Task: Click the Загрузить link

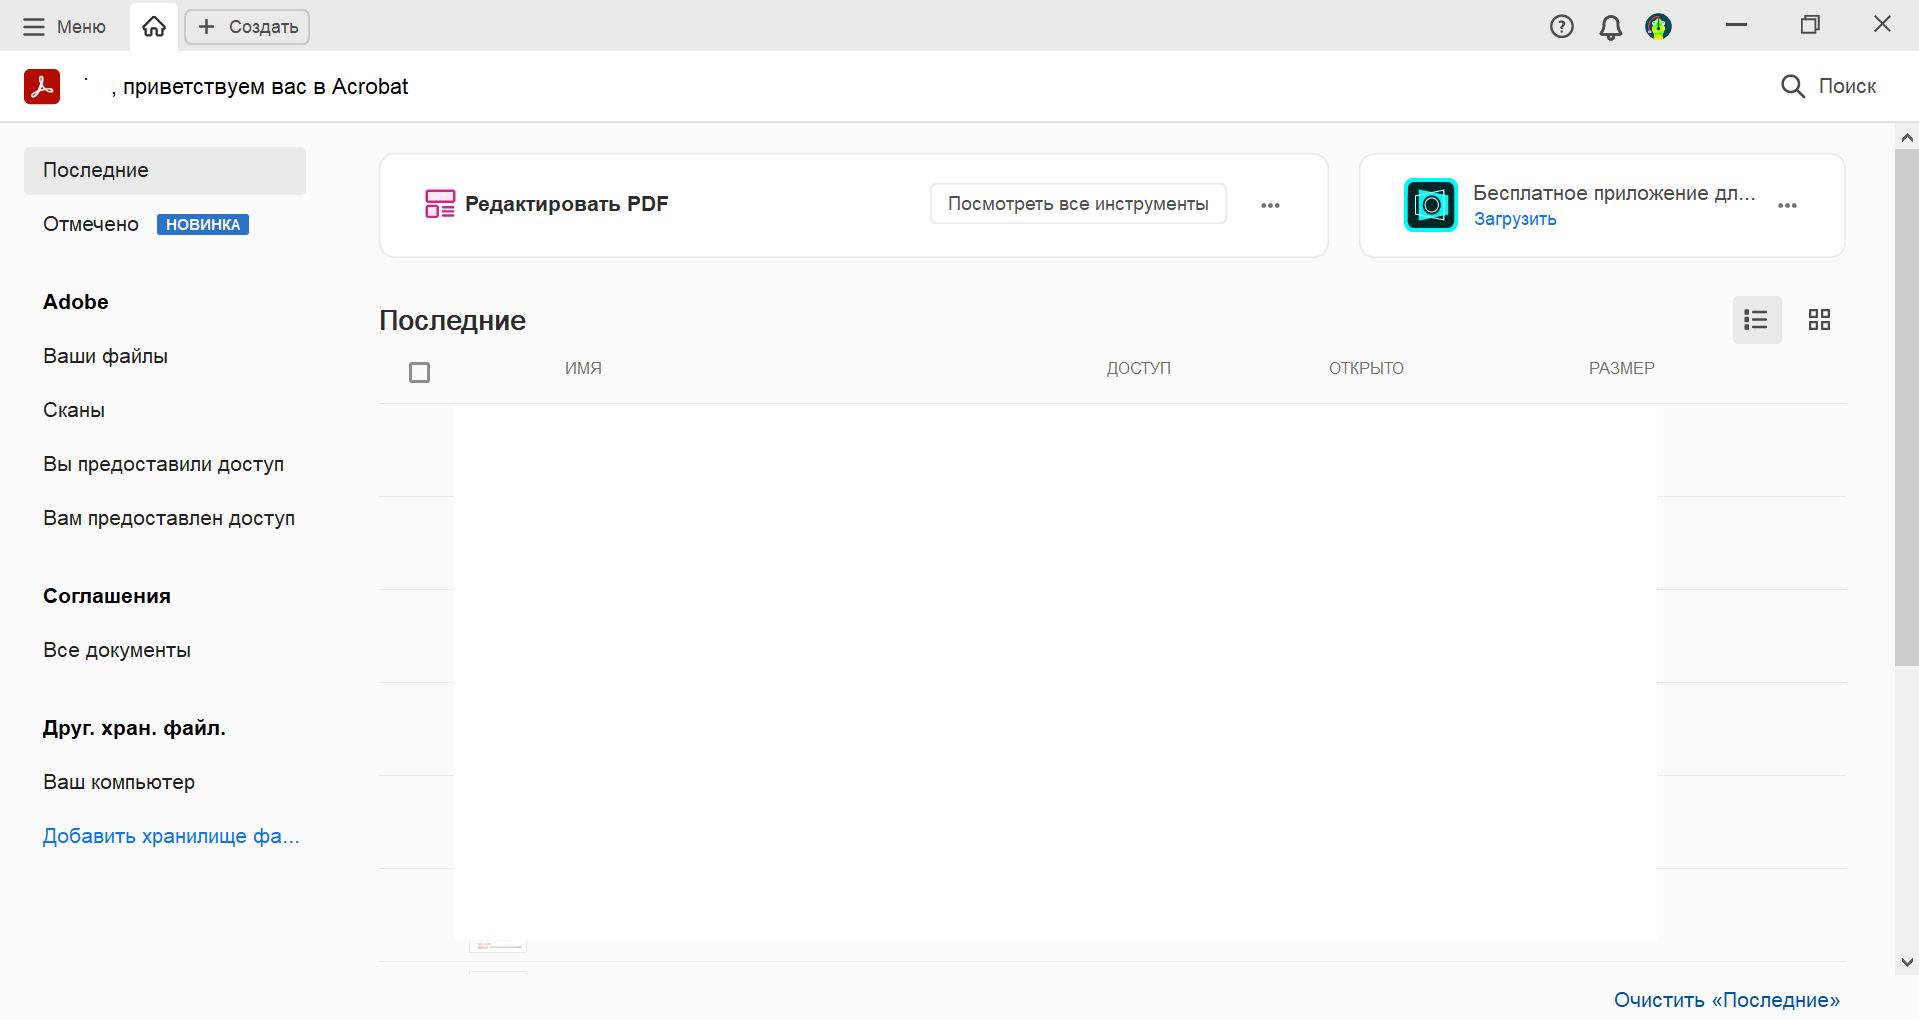Action: pyautogui.click(x=1515, y=219)
